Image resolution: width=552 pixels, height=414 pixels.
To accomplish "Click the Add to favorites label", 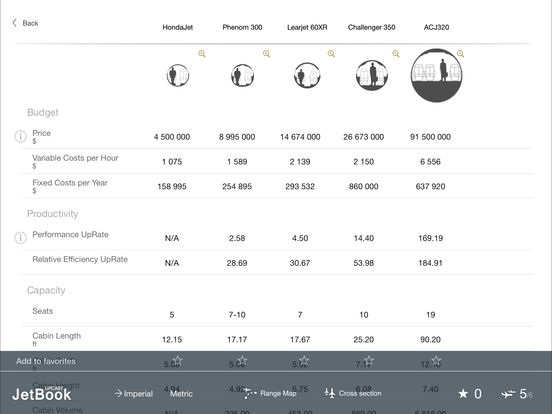I will (x=46, y=361).
